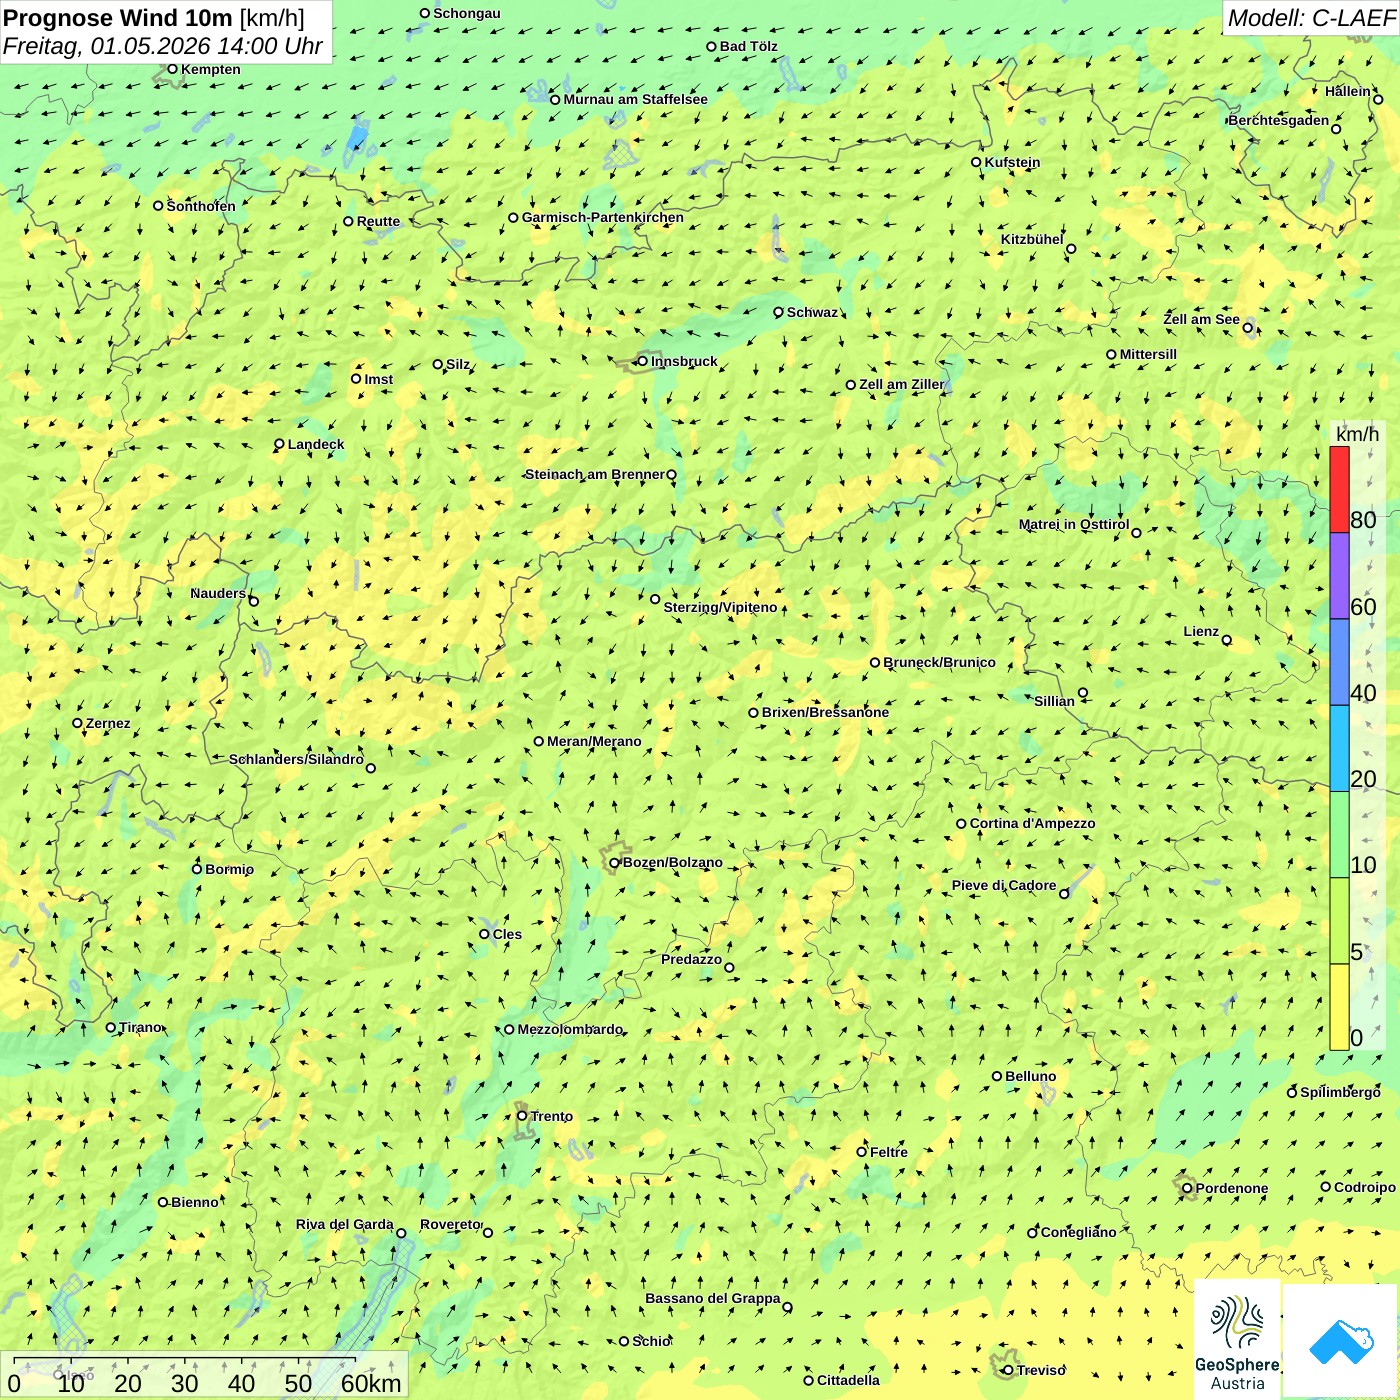The image size is (1400, 1400).
Task: Click the 'Matrei in Osttirol' label
Action: (1074, 524)
